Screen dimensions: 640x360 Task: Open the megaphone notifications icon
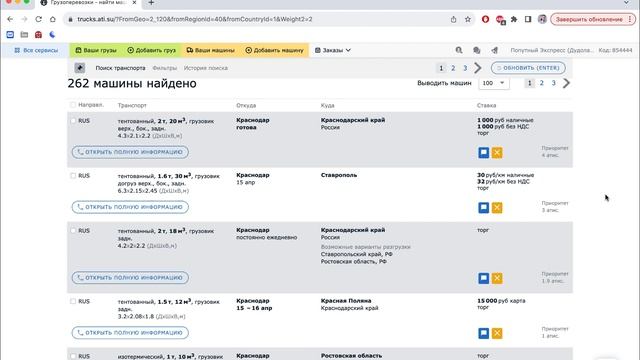click(x=494, y=50)
